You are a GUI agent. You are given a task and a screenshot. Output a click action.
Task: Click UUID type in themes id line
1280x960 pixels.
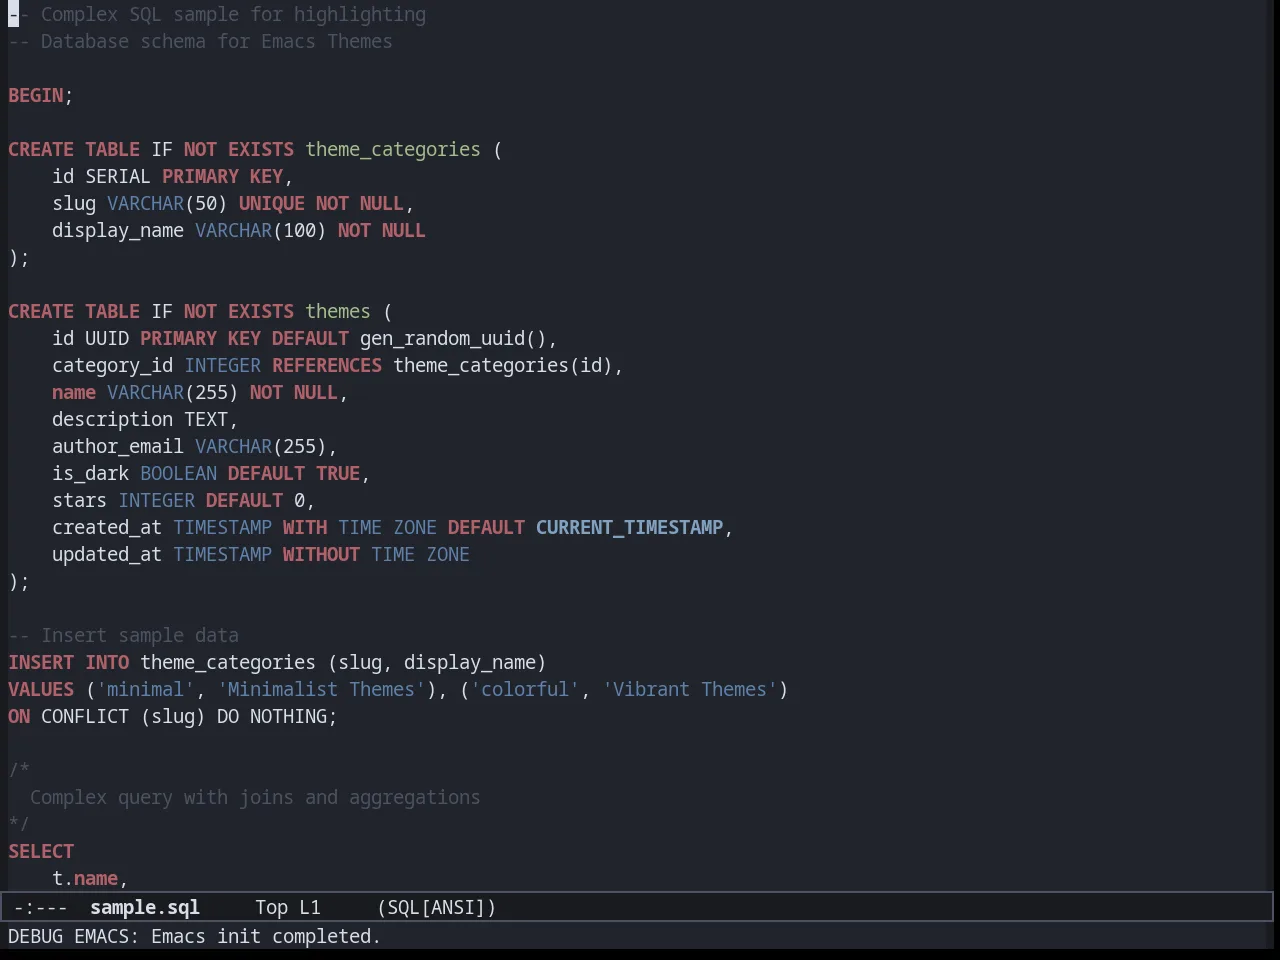[107, 338]
